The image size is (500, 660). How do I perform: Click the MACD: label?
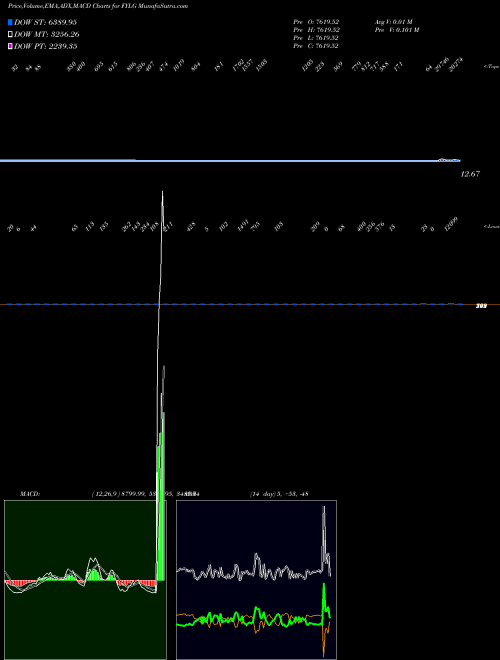pyautogui.click(x=30, y=494)
